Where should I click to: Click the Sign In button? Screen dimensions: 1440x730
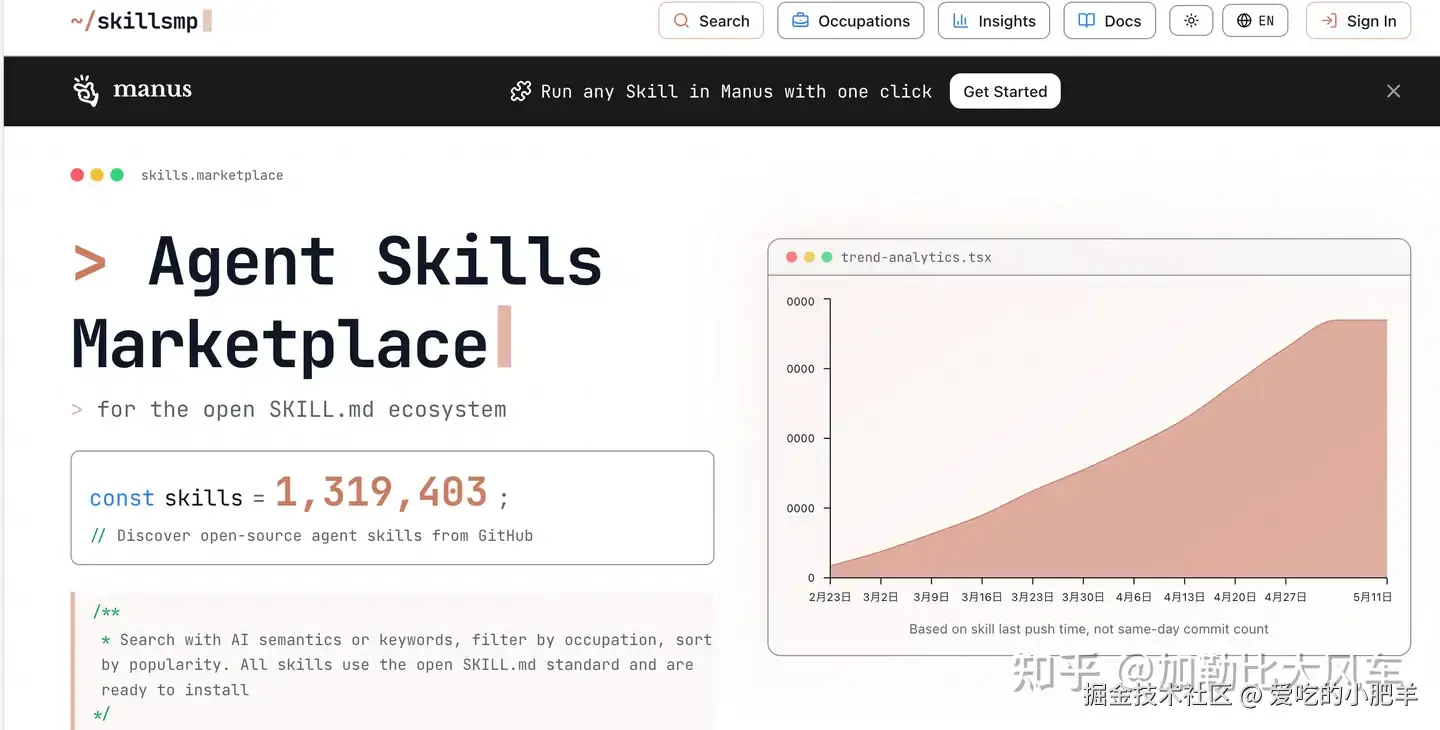coord(1358,21)
